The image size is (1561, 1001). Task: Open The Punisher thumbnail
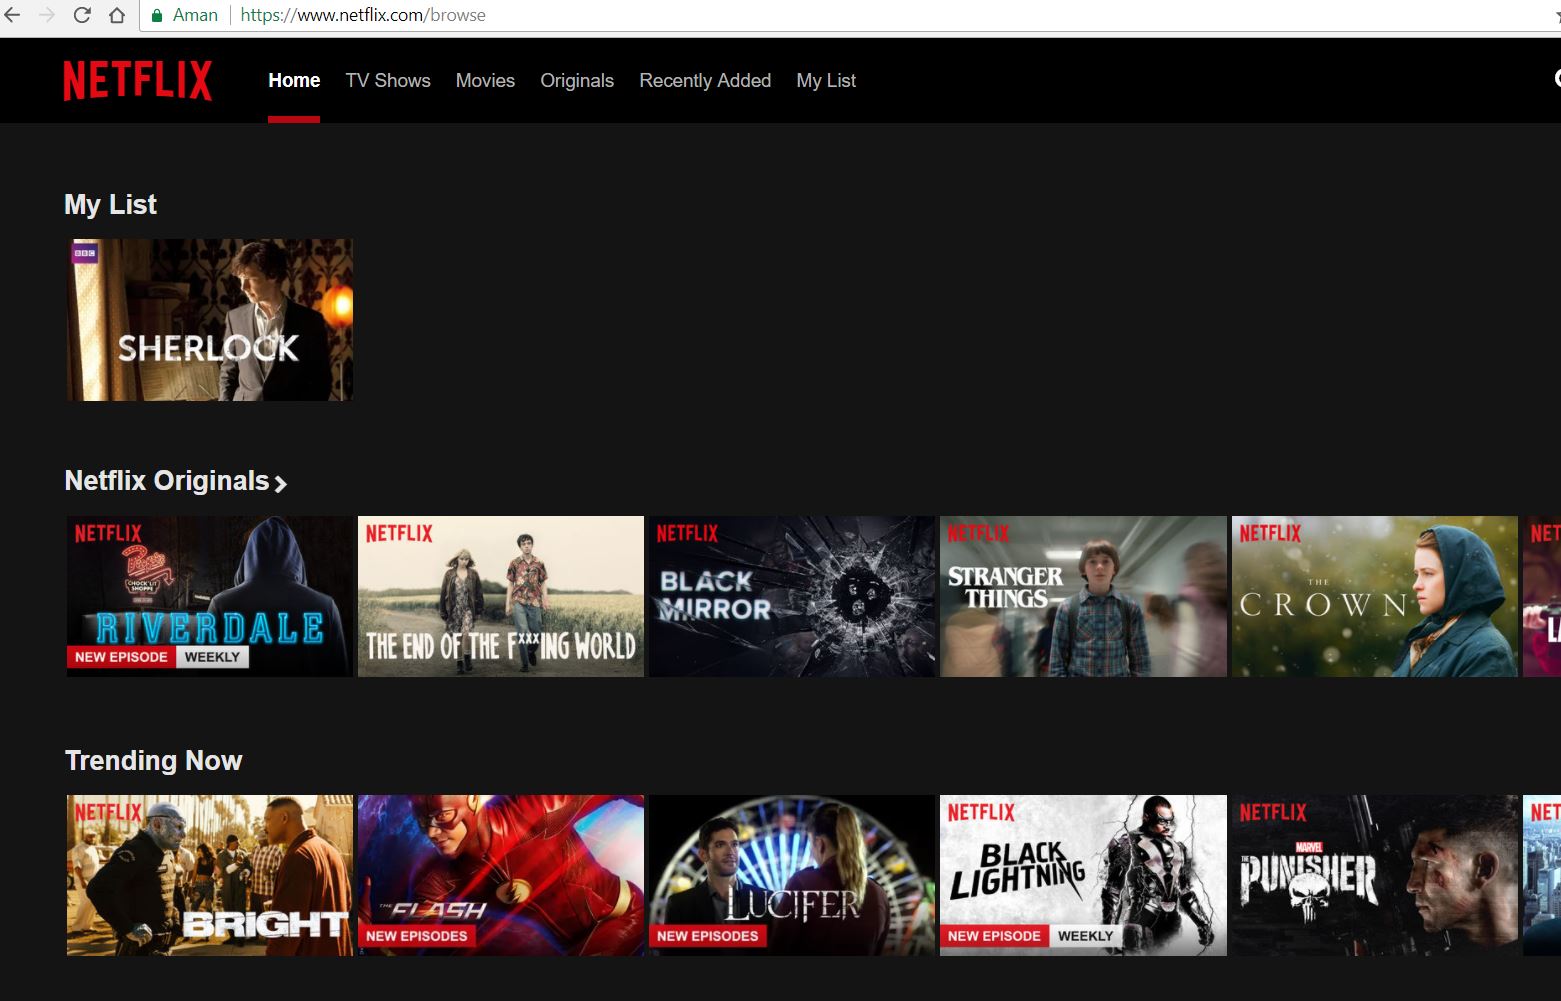click(1374, 875)
